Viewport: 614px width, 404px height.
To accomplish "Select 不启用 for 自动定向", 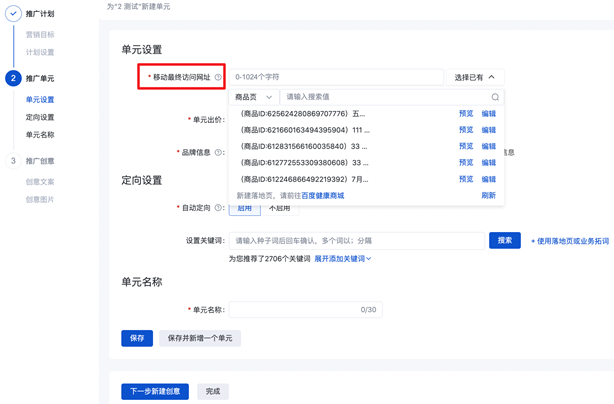I will coord(279,208).
